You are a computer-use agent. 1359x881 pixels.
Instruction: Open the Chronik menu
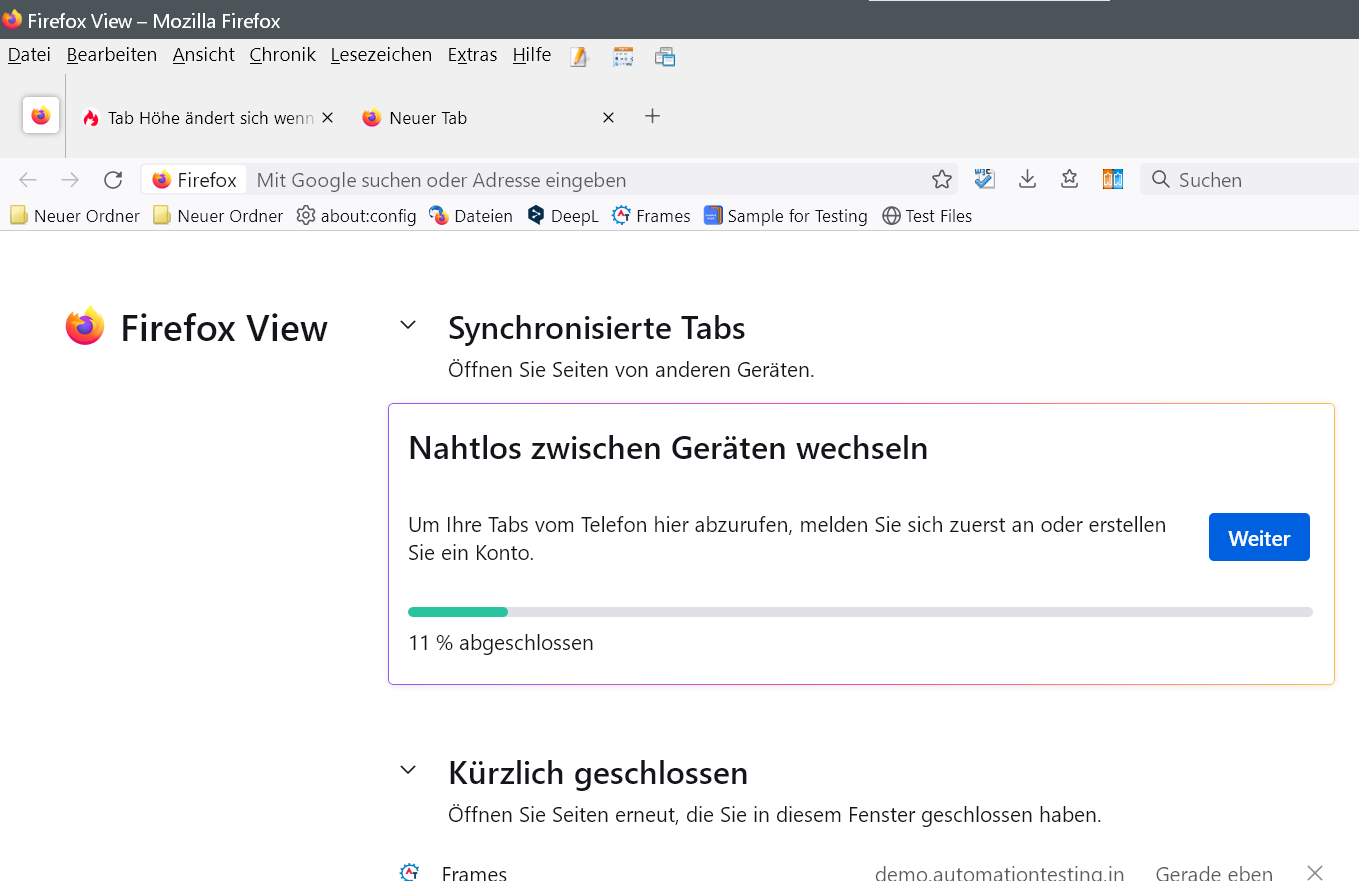coord(282,55)
